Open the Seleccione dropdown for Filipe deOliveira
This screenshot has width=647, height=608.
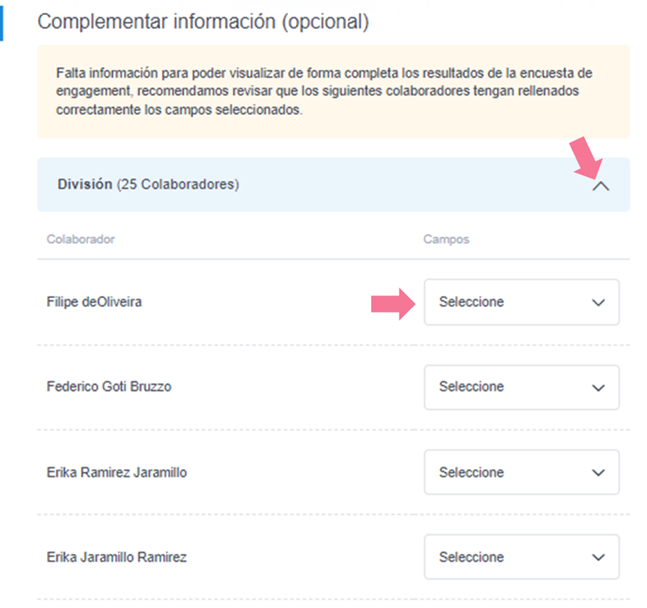[521, 302]
